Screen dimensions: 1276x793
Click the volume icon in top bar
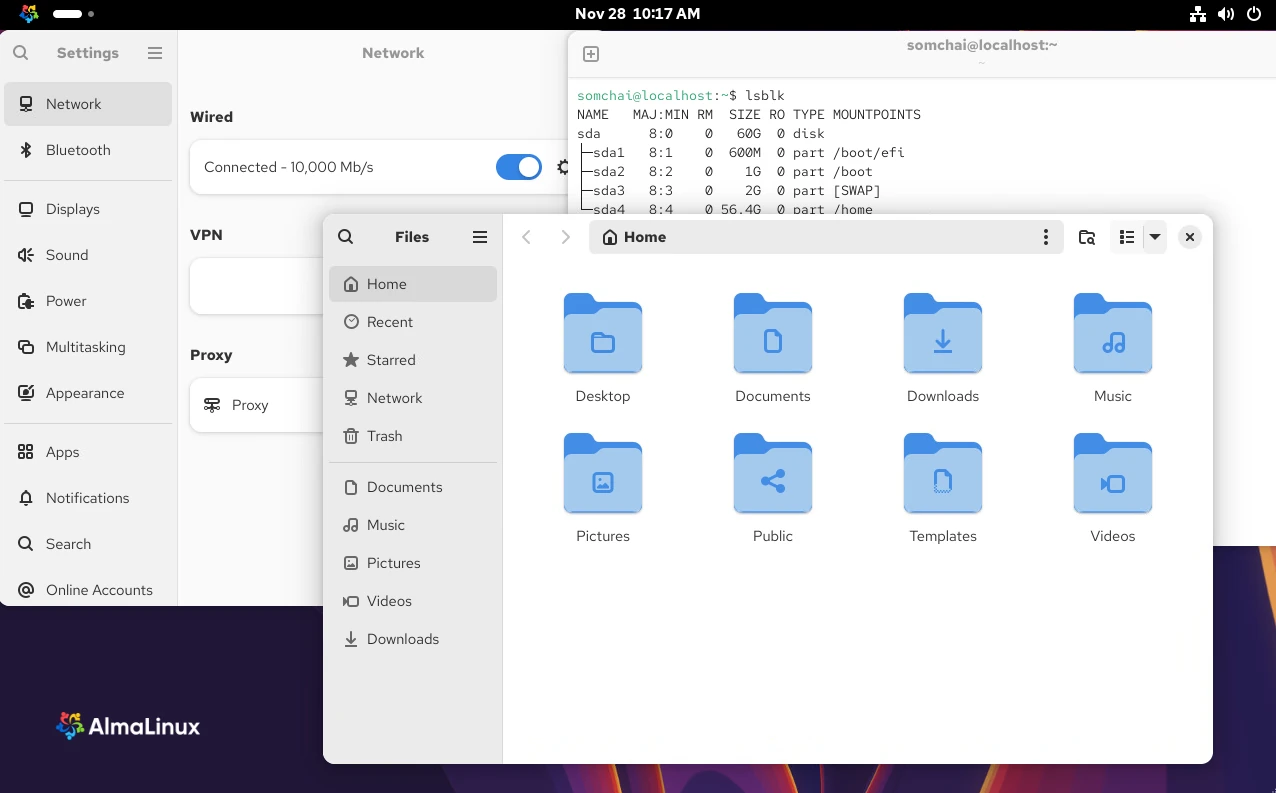click(x=1226, y=14)
